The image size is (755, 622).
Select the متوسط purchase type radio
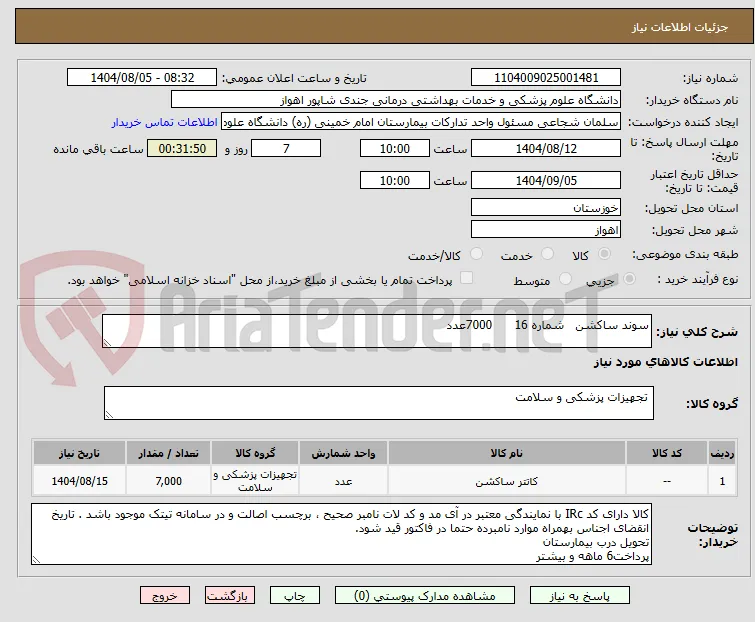pos(565,279)
